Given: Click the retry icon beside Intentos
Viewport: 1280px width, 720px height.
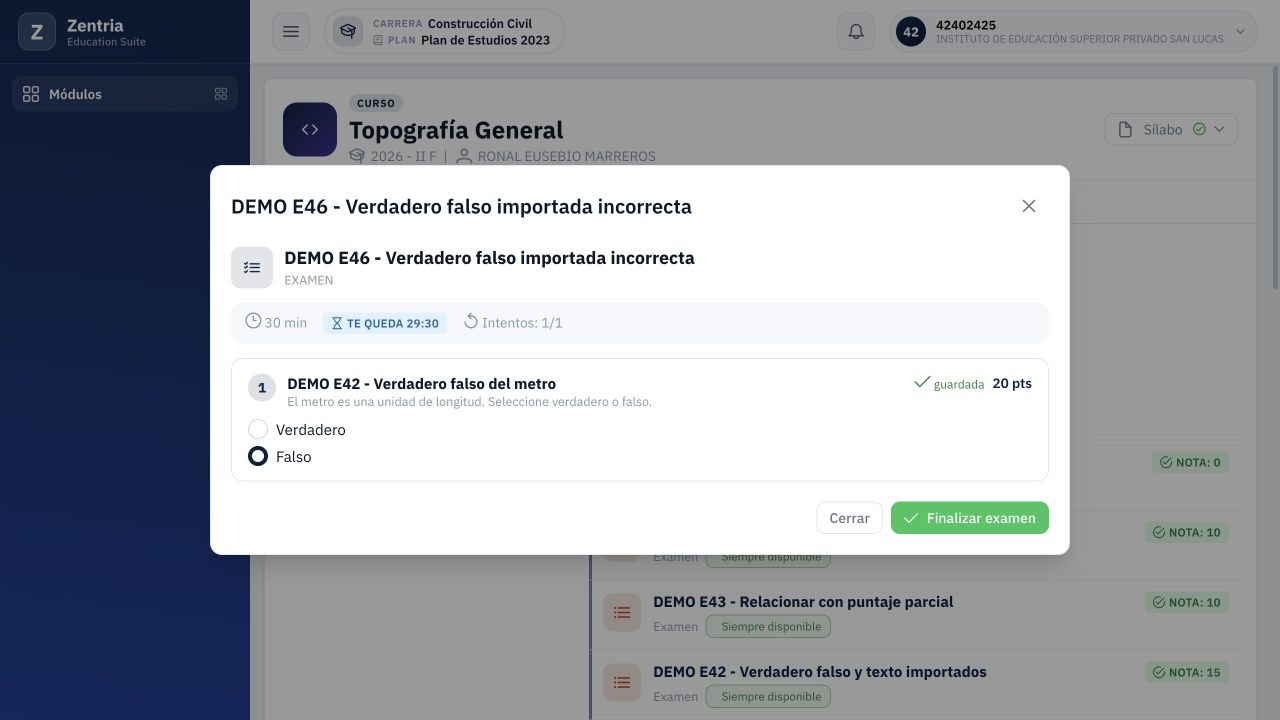Looking at the screenshot, I should [x=471, y=321].
